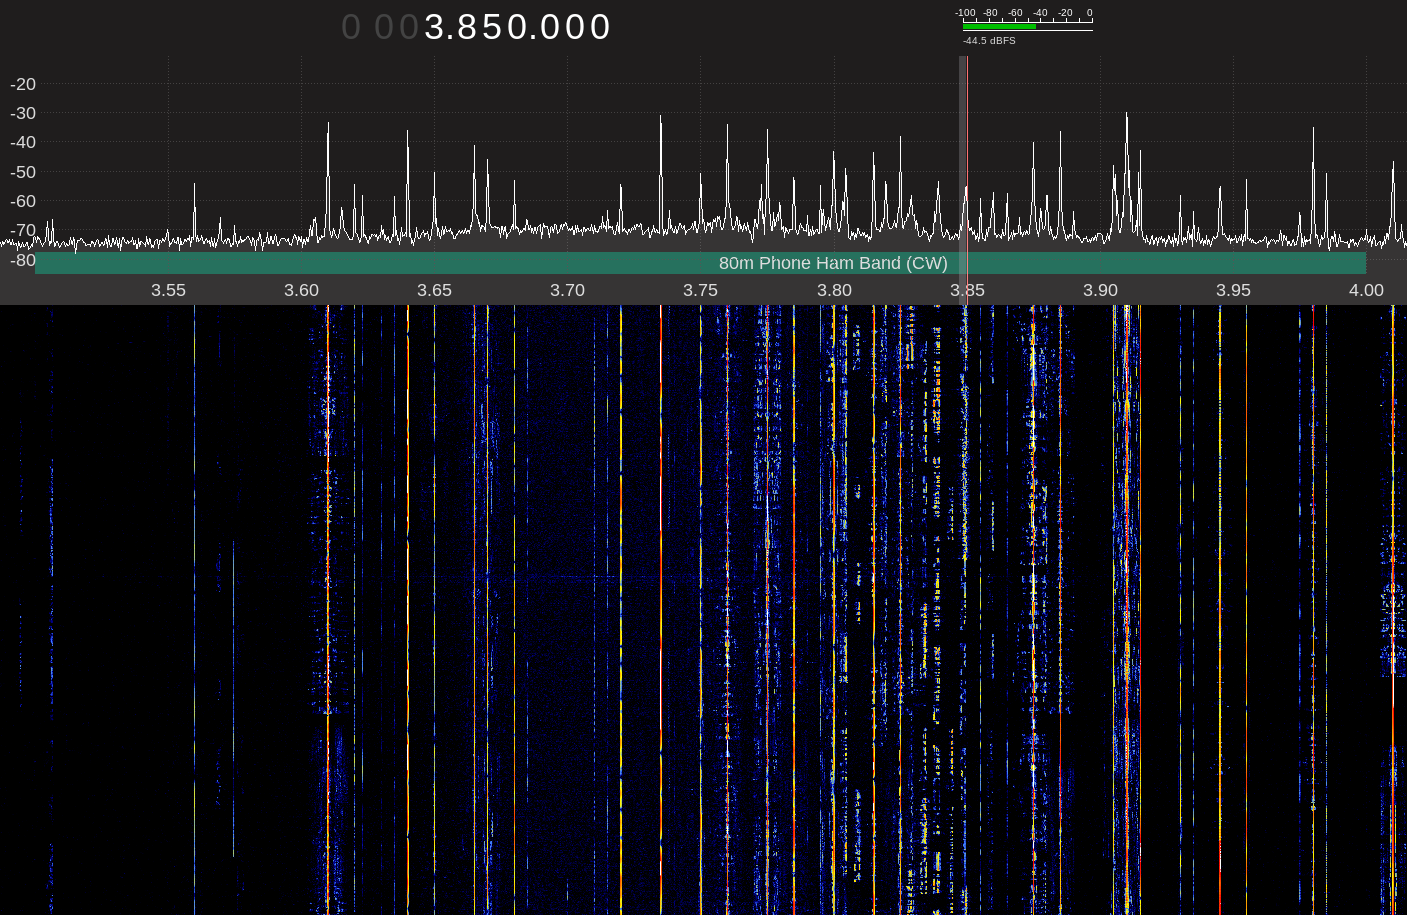This screenshot has height=915, width=1407.
Task: Click the 3.70 frequency axis label
Action: click(567, 290)
